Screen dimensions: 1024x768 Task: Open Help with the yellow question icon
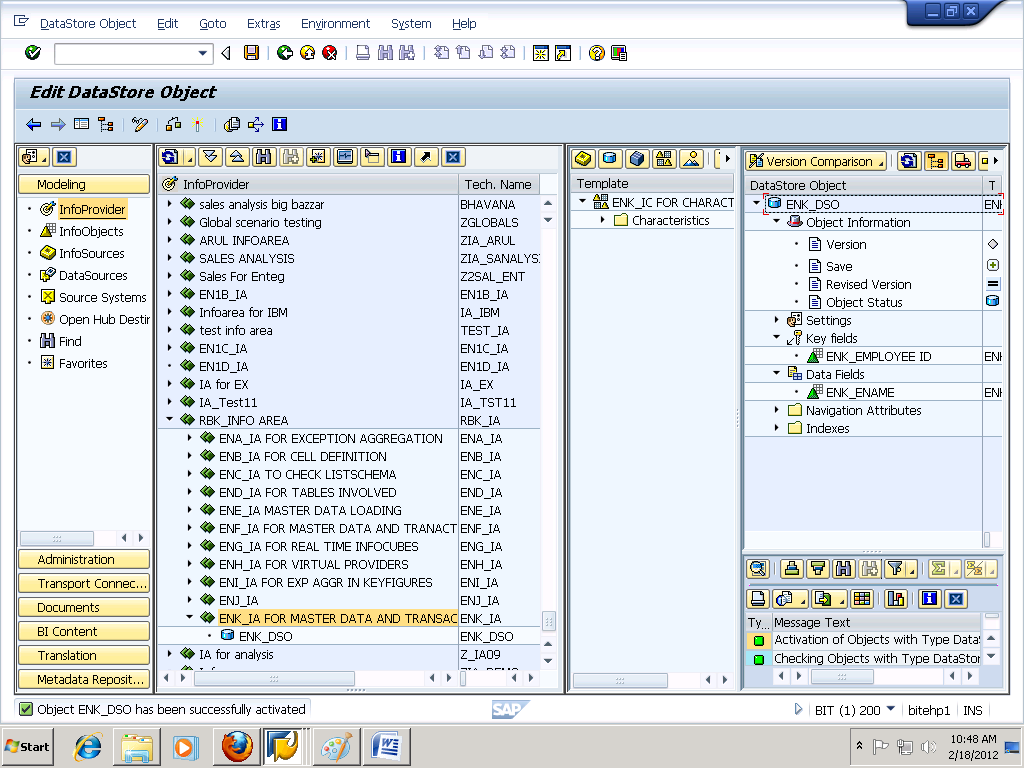(x=596, y=53)
